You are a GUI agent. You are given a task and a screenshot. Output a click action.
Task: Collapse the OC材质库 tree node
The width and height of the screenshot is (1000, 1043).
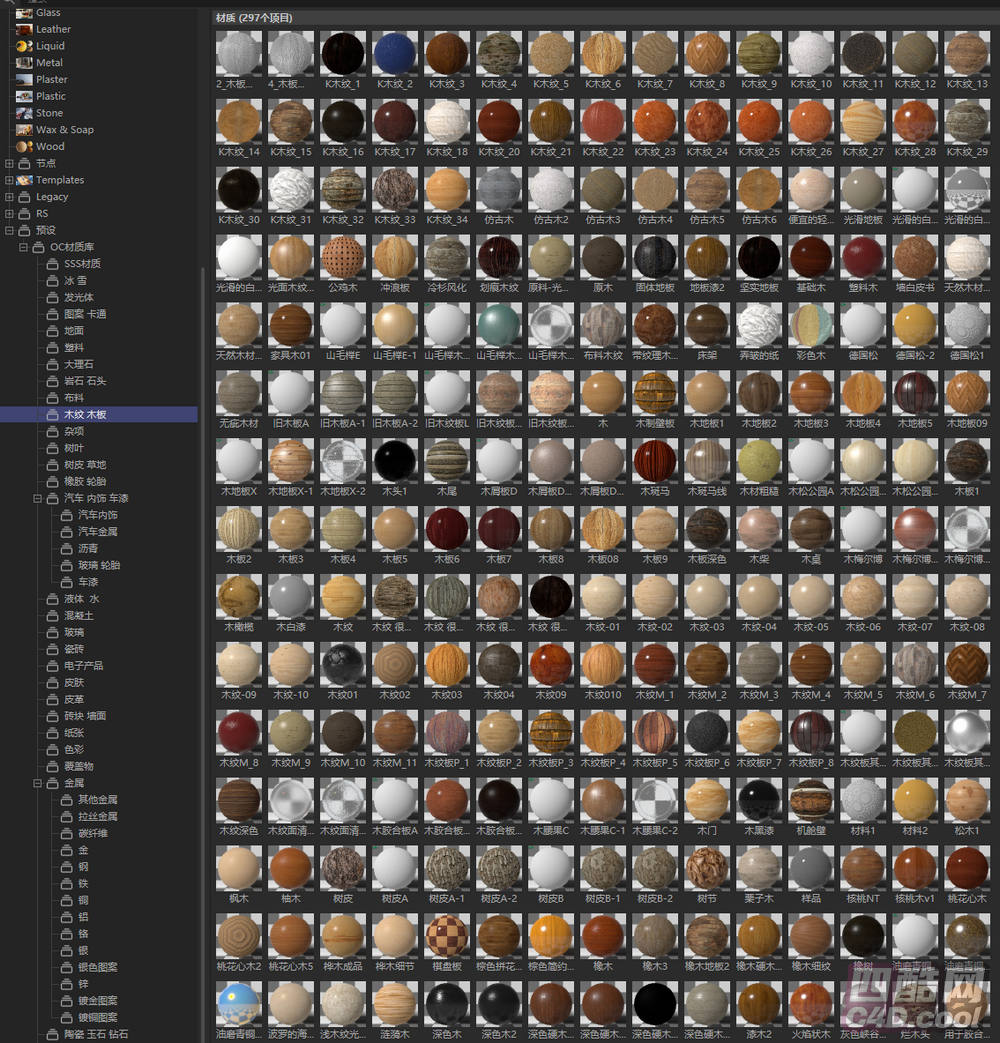[24, 247]
